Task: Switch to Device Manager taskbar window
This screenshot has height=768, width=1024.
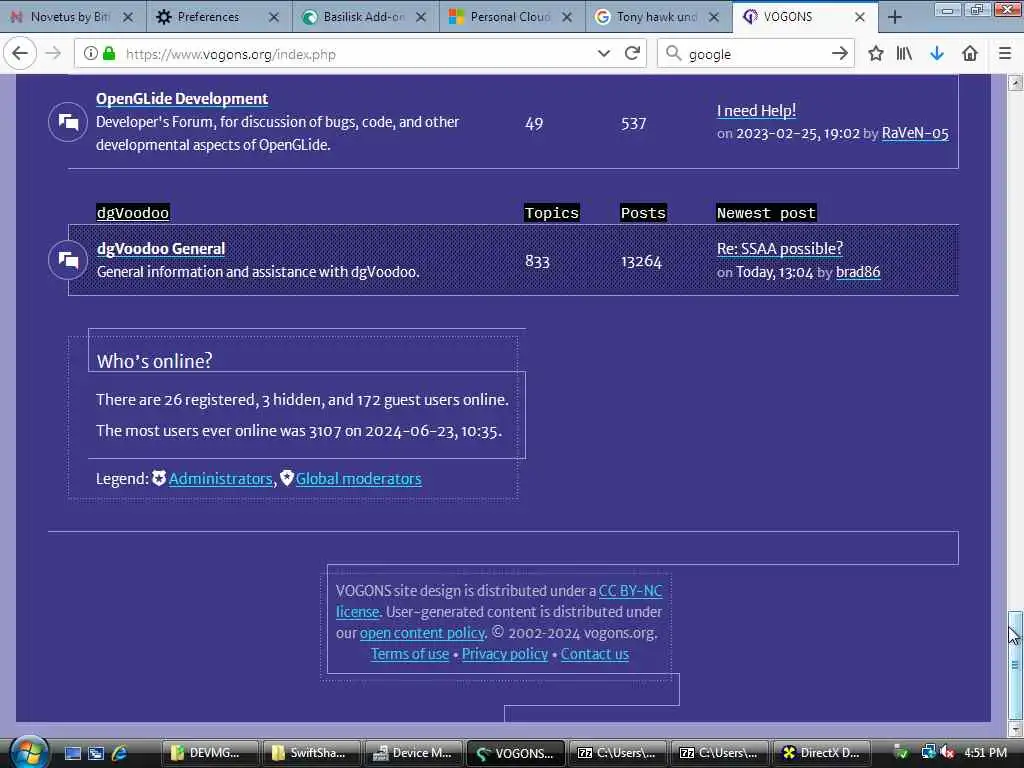Action: (413, 753)
